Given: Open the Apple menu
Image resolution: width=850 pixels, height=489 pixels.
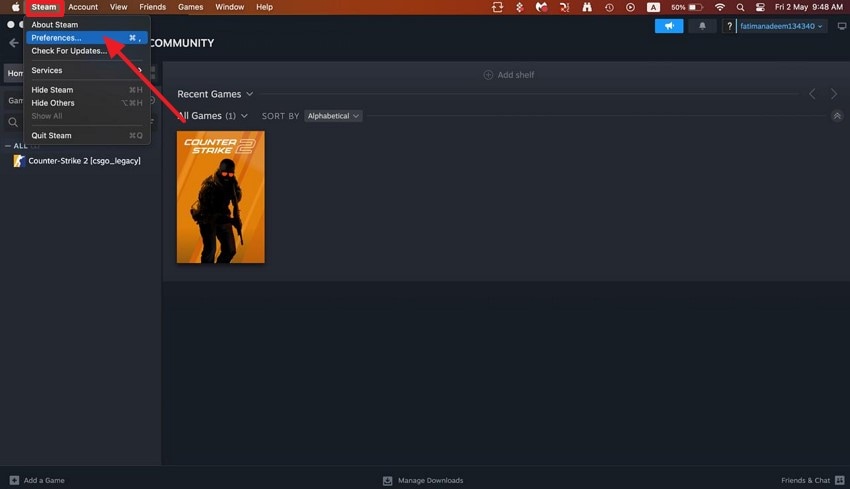Looking at the screenshot, I should tap(16, 7).
